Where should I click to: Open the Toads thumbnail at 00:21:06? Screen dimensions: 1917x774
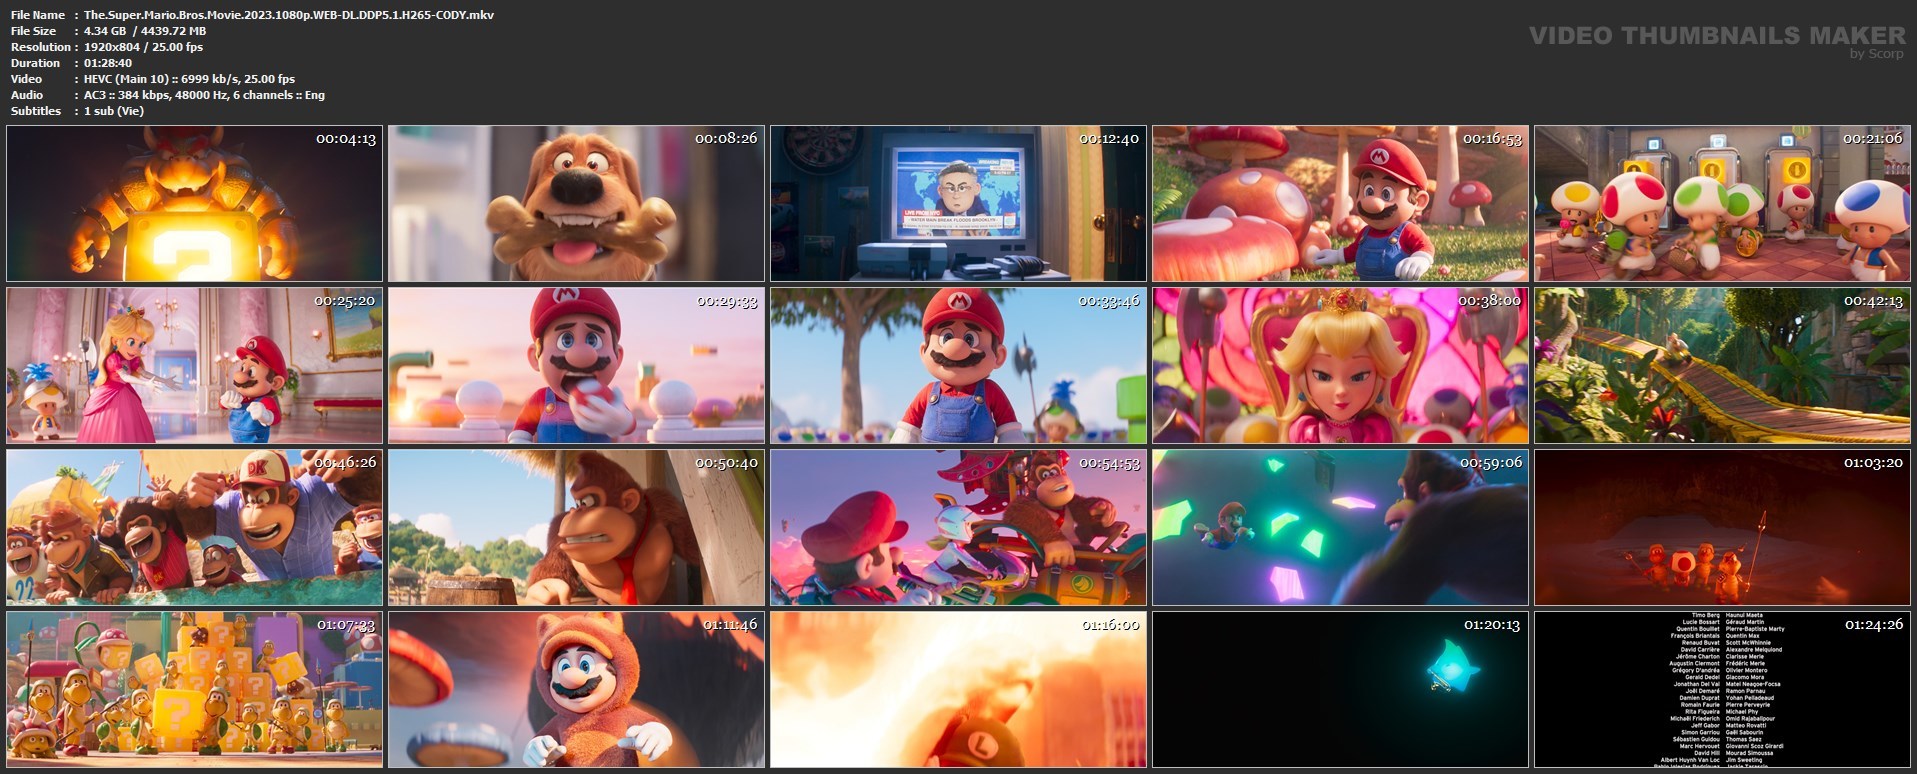click(x=1722, y=203)
